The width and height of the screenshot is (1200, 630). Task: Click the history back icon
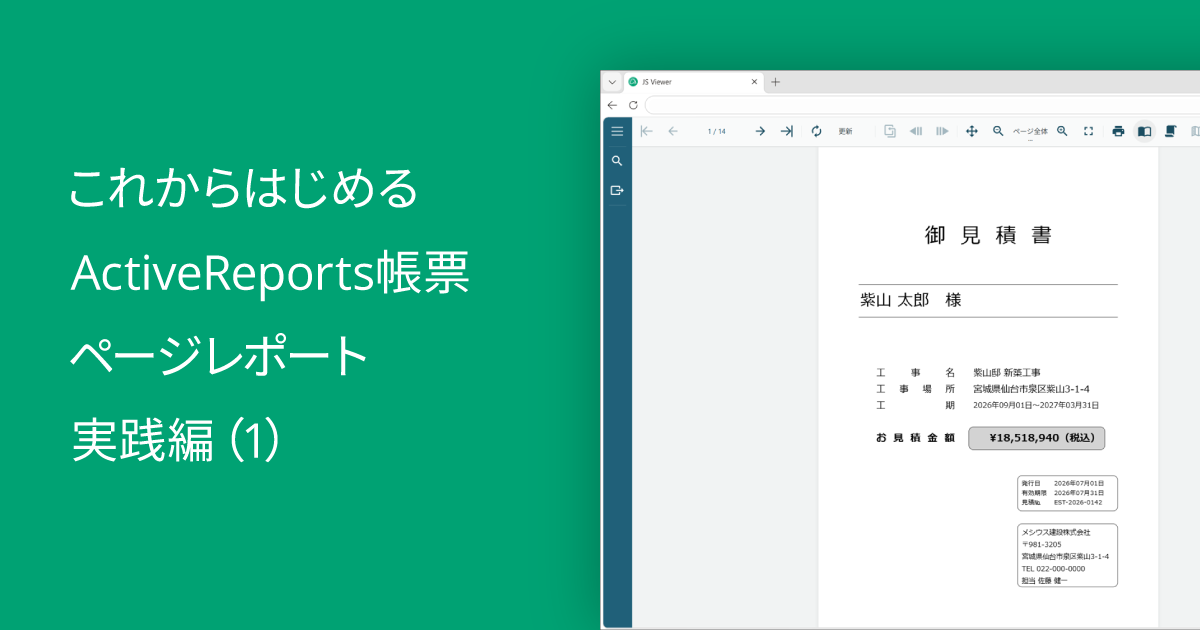click(915, 131)
